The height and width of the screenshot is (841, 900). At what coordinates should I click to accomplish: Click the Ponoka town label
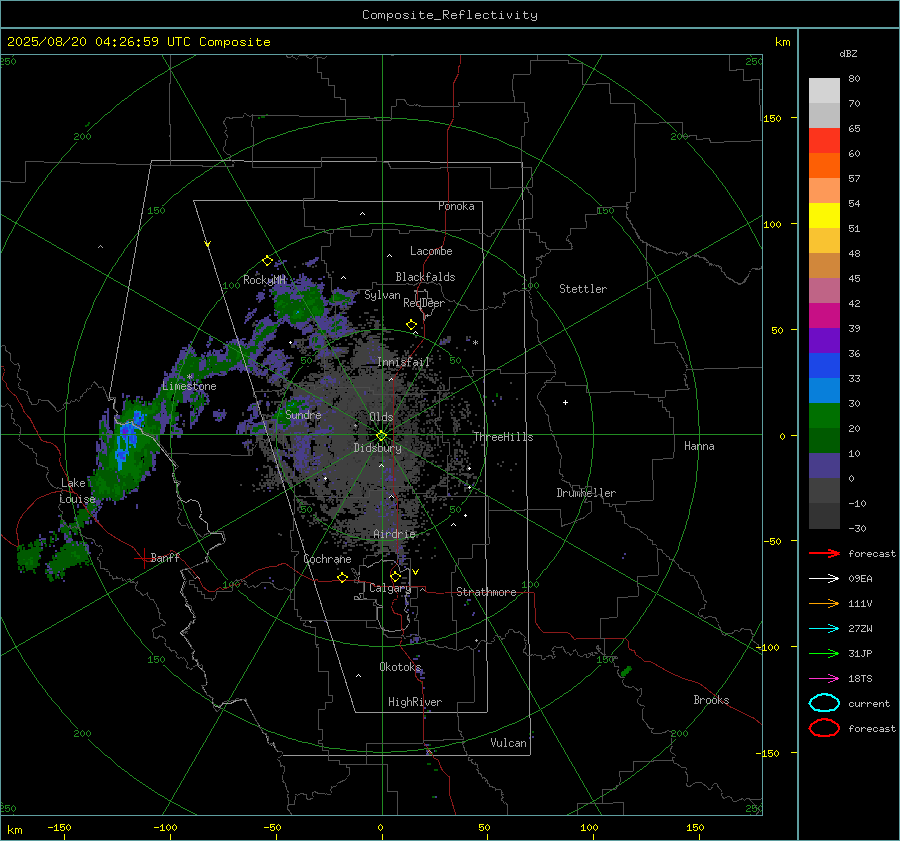456,206
